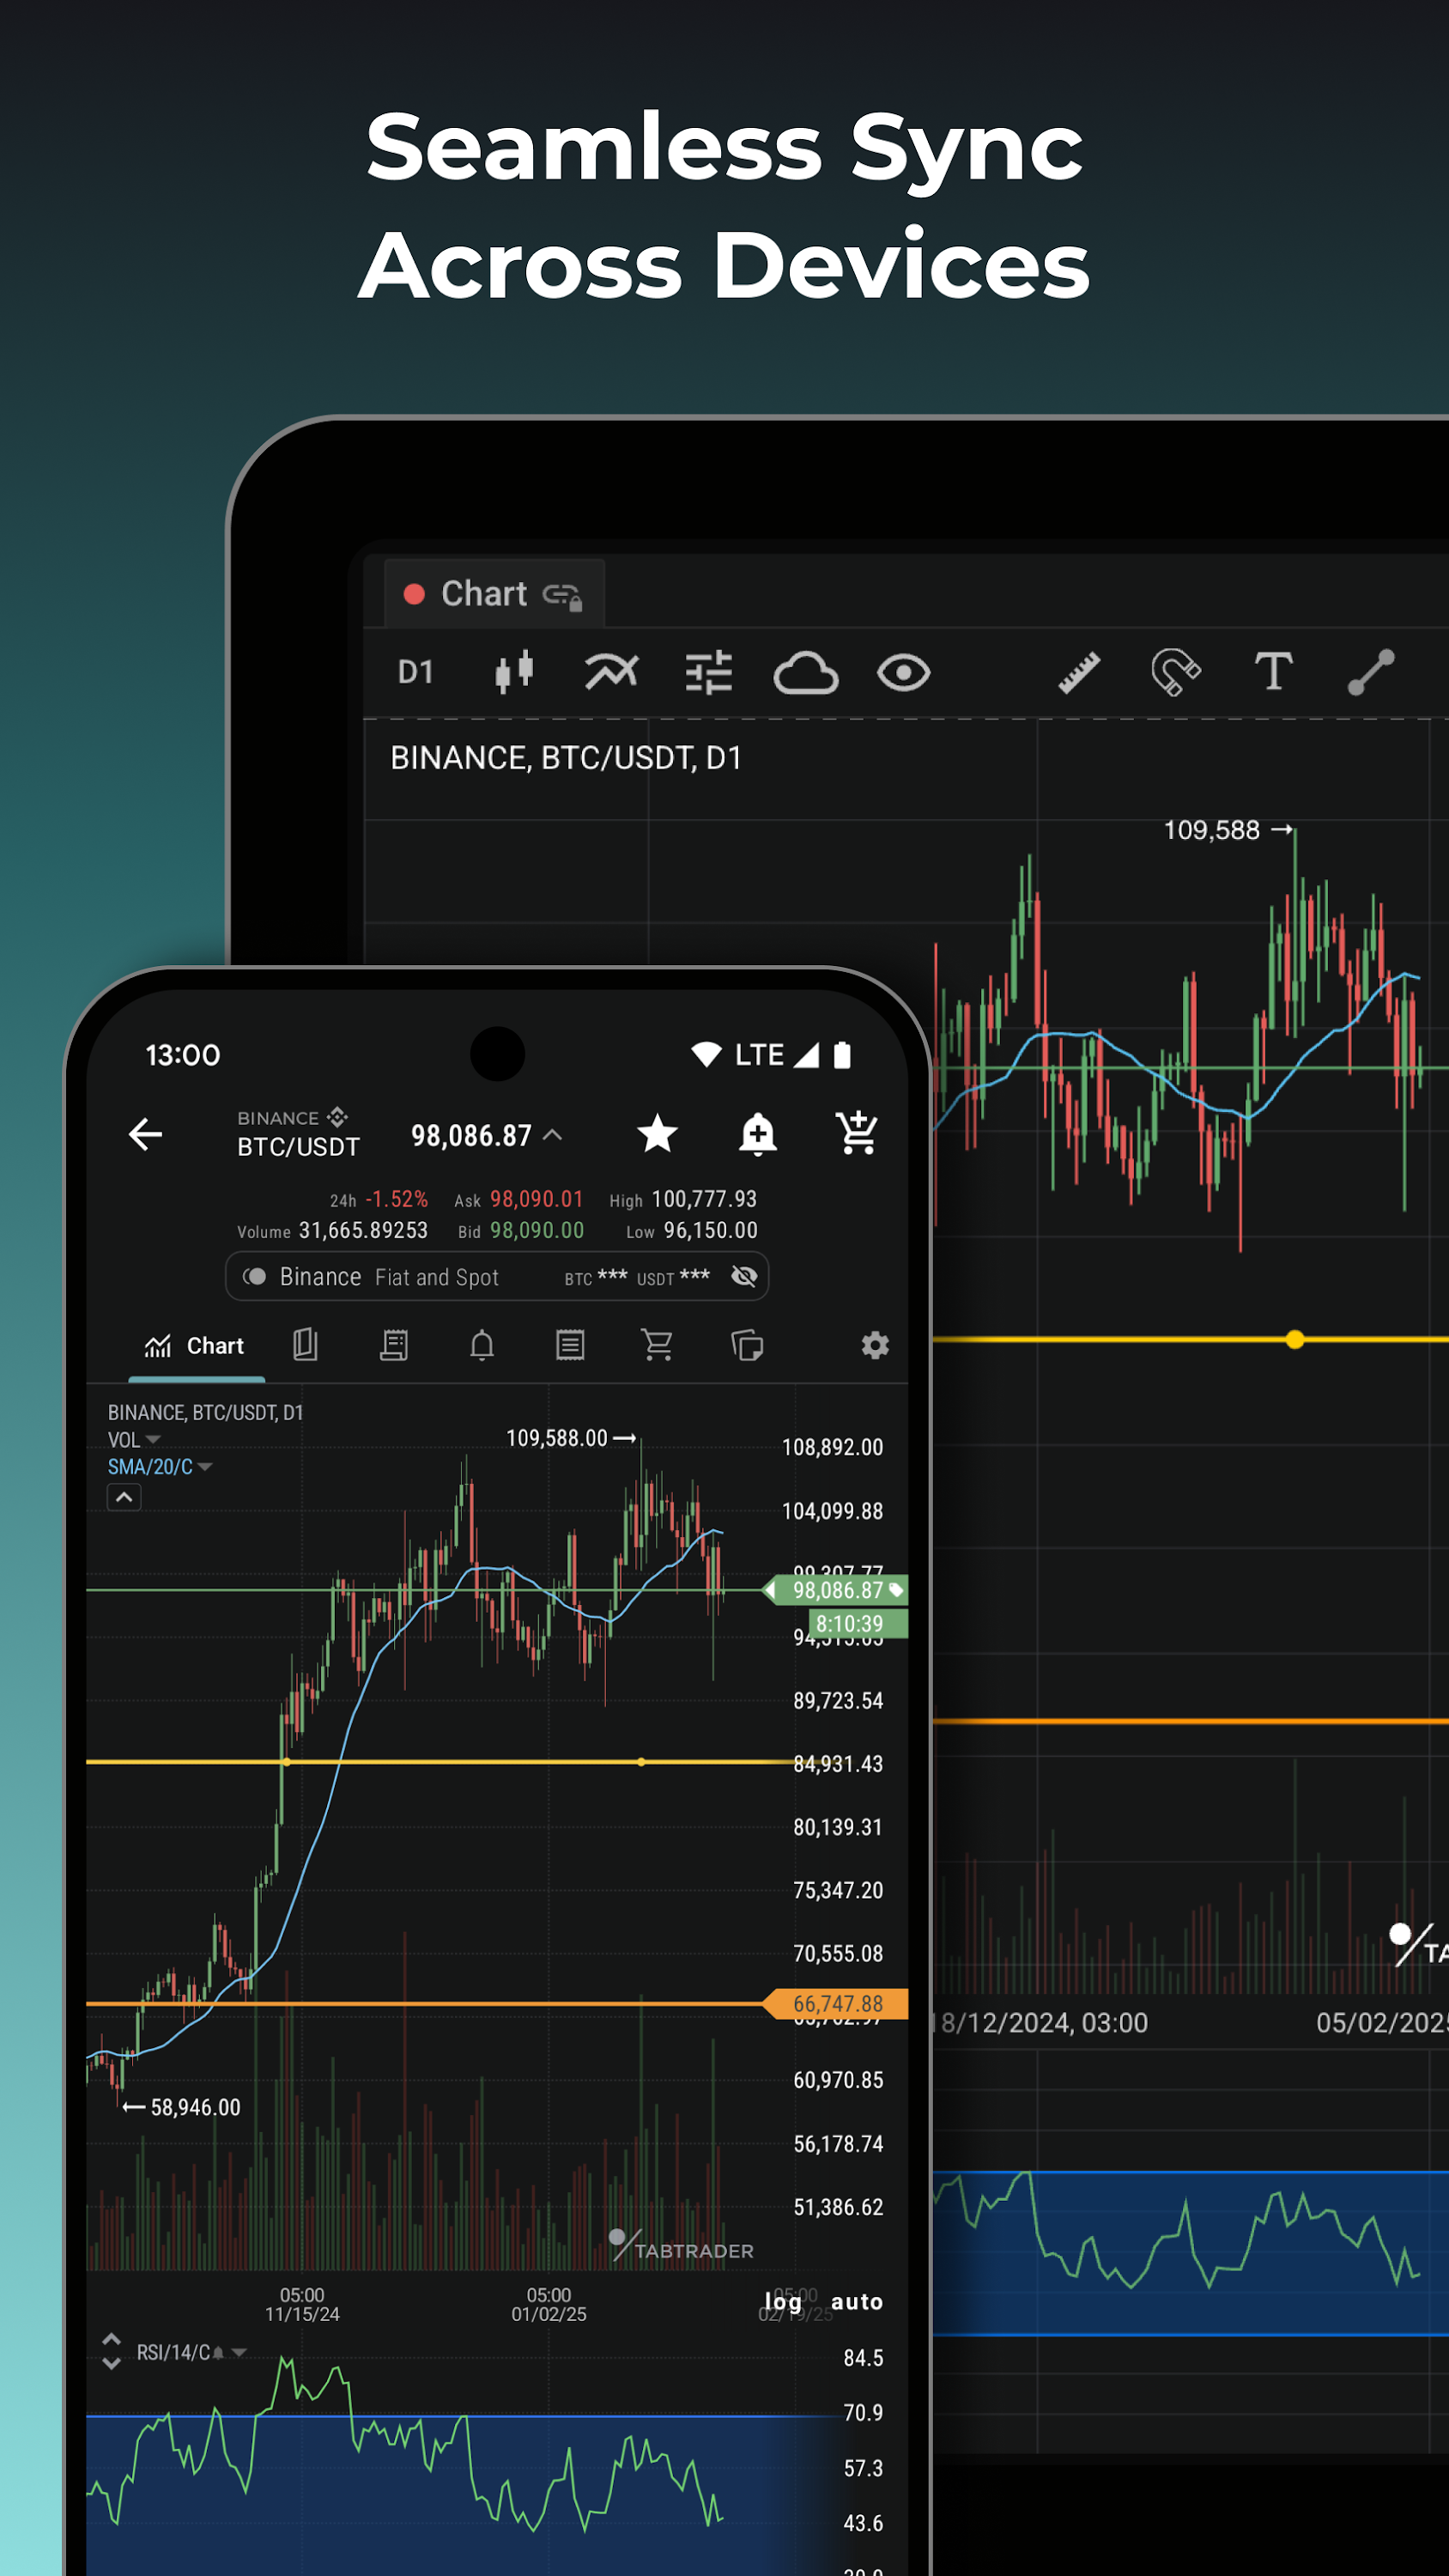
Task: Open the Chart tab on the tablet
Action: [x=487, y=592]
